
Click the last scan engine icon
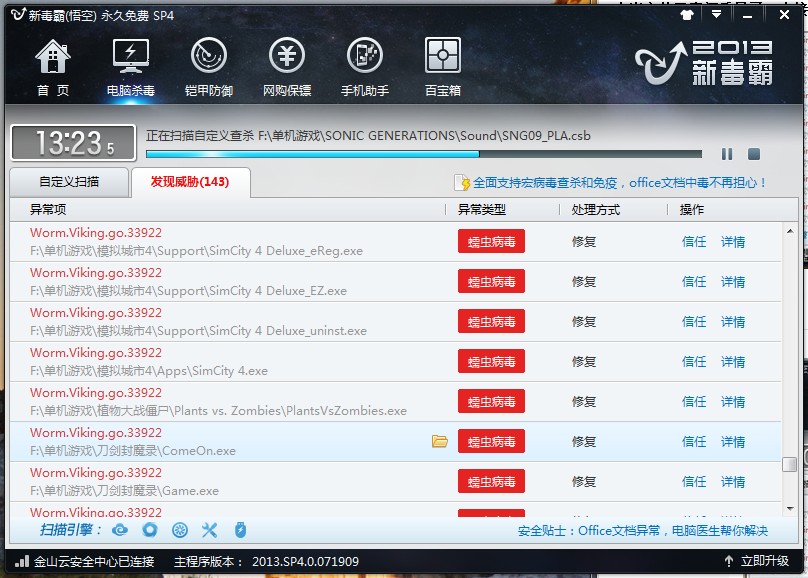tap(240, 530)
